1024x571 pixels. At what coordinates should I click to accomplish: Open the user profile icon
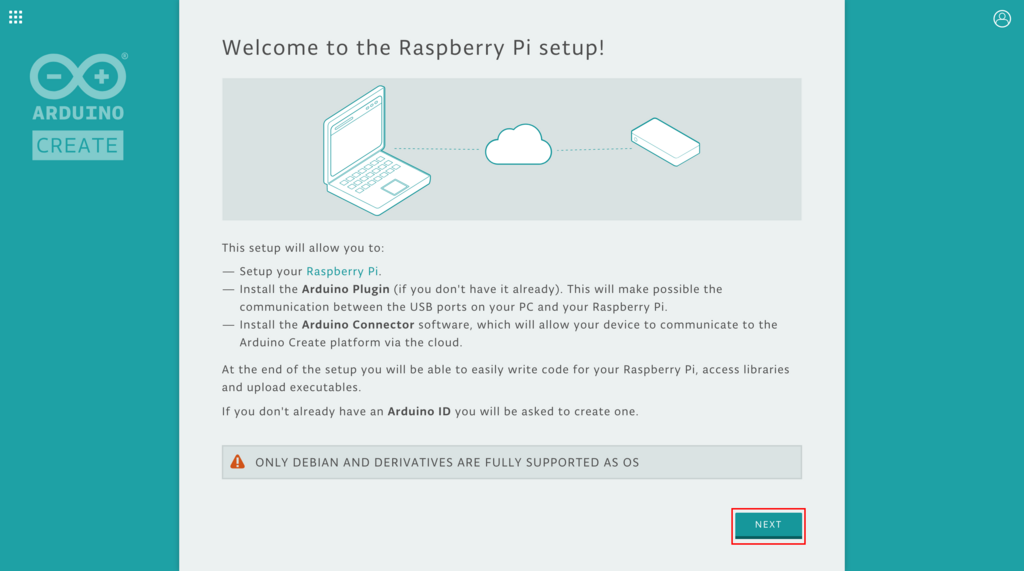pyautogui.click(x=1002, y=18)
